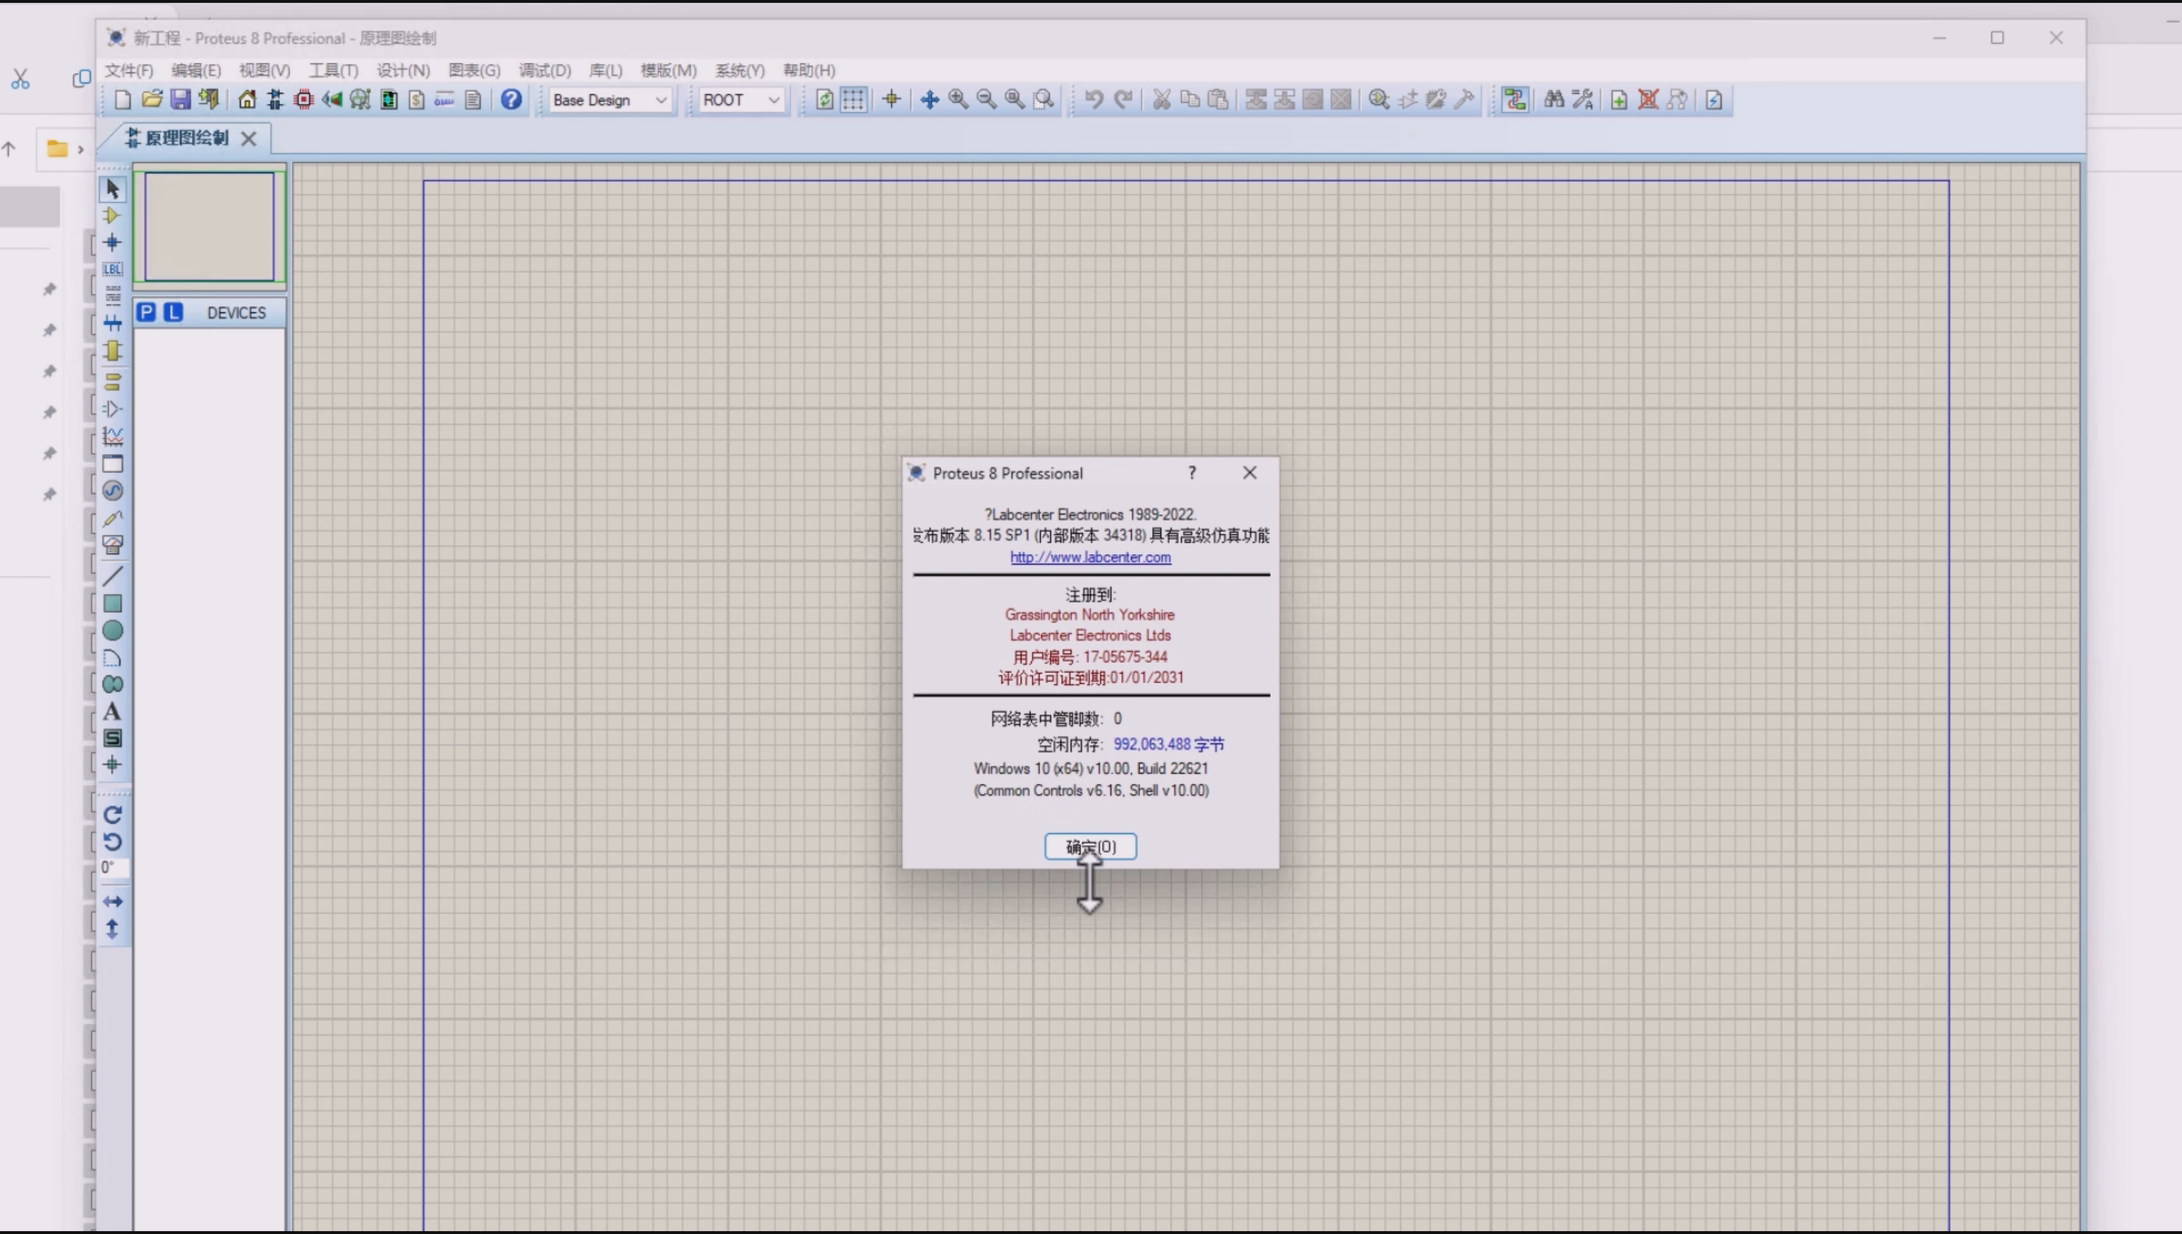Click the Search and Tag binoculars icon
Viewport: 2182px width, 1234px height.
pyautogui.click(x=1553, y=99)
